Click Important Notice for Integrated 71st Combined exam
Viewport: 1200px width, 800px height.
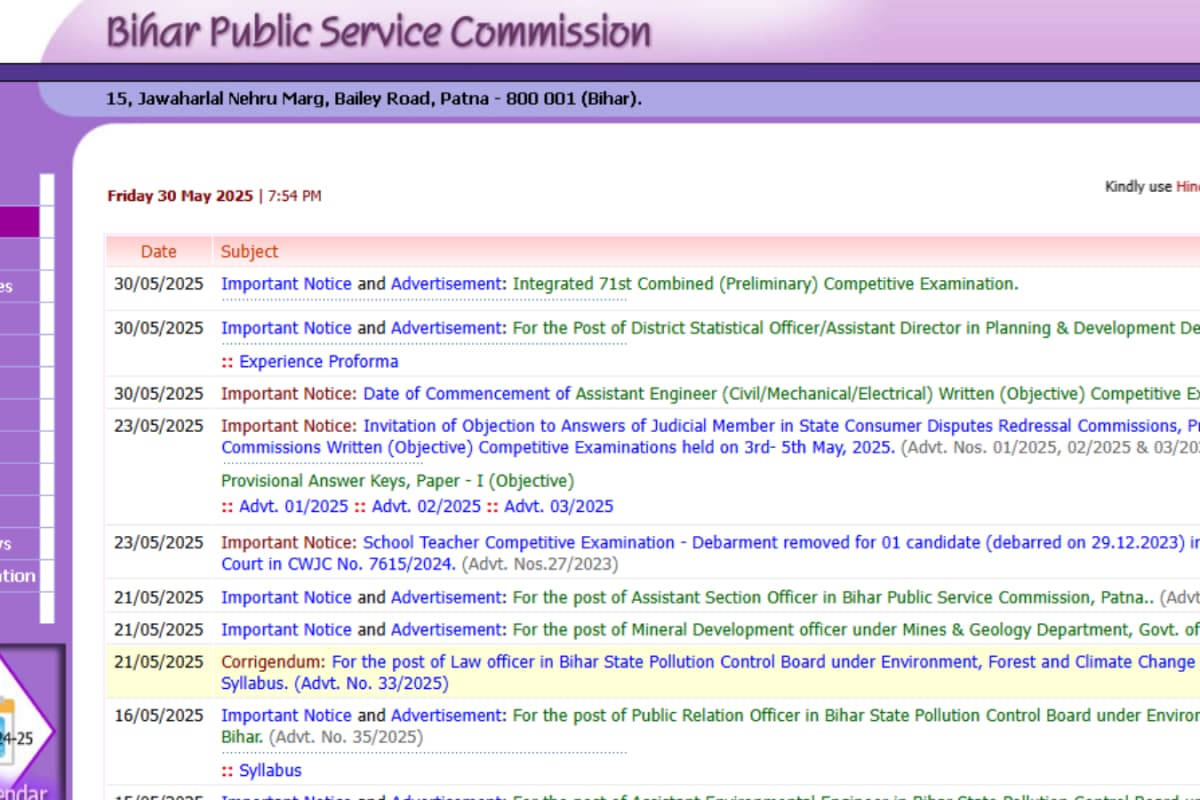coord(286,284)
